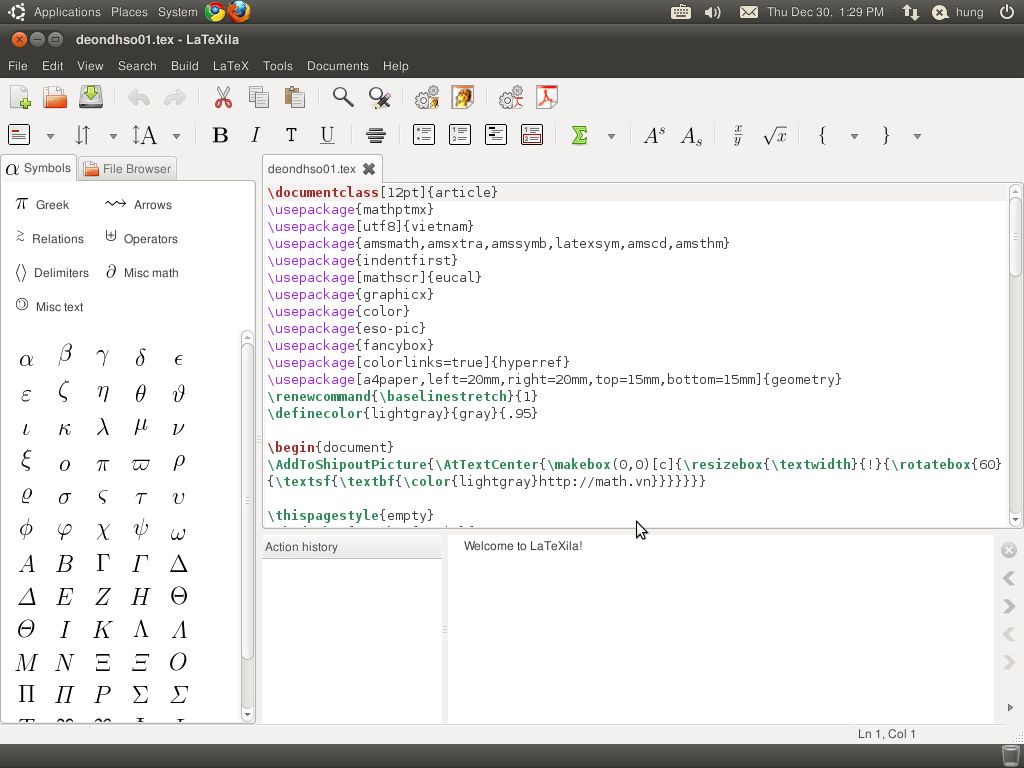Create a new document with the New icon

point(20,98)
